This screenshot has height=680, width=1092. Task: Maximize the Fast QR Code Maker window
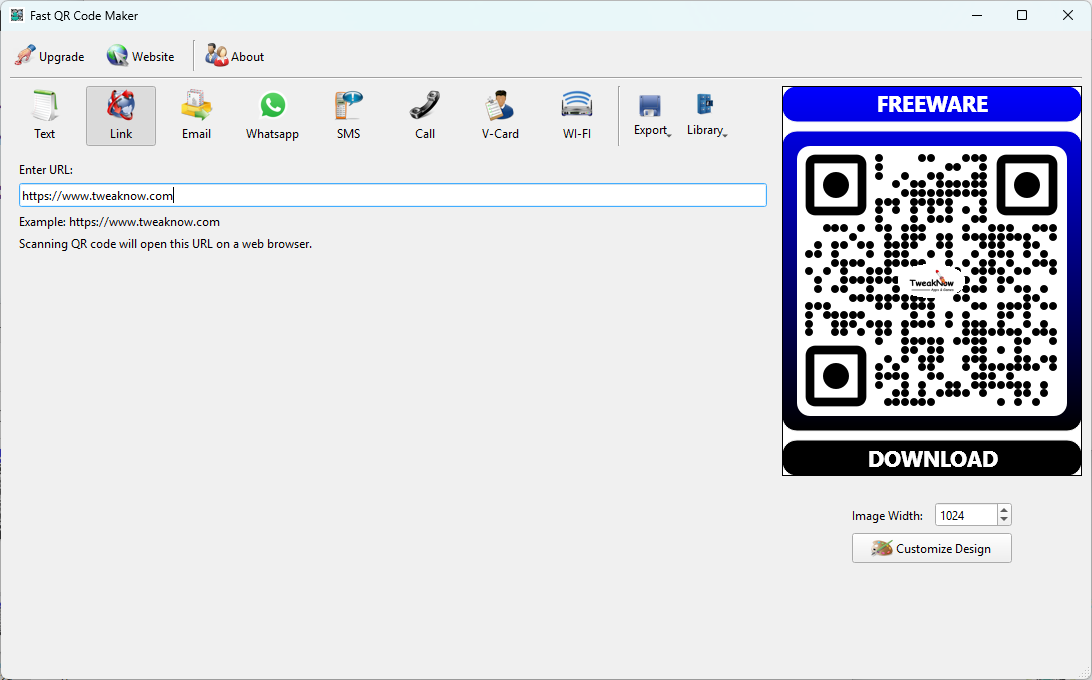click(x=1022, y=15)
